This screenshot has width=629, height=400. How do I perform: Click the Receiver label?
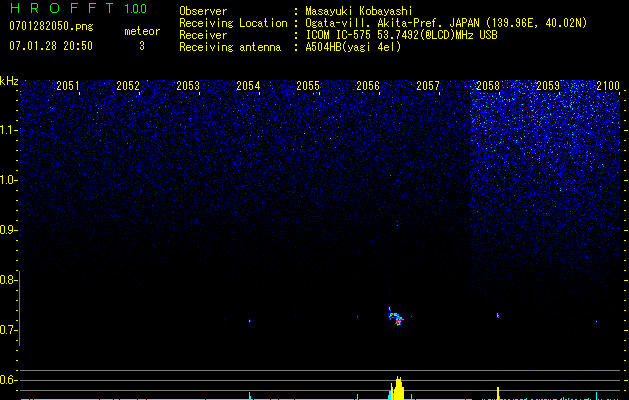click(203, 35)
